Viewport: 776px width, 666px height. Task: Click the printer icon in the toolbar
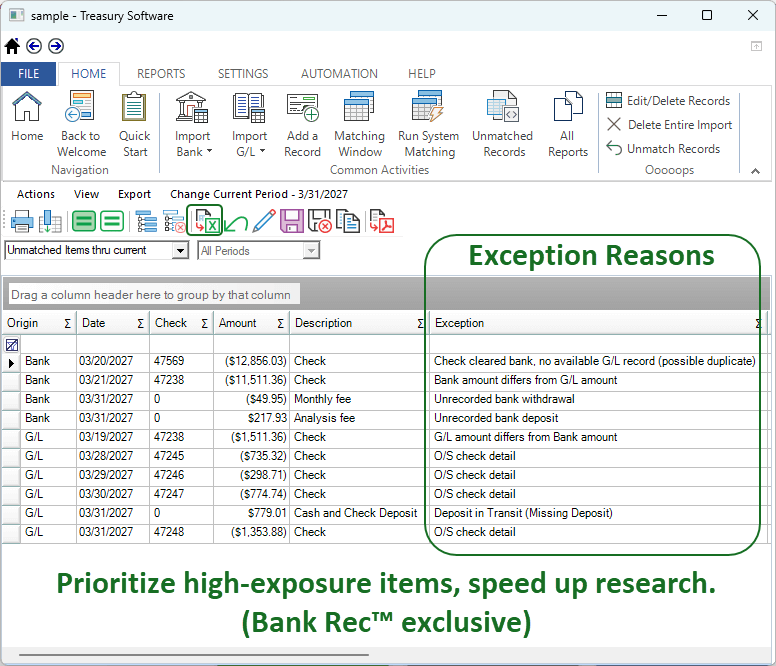pos(21,221)
